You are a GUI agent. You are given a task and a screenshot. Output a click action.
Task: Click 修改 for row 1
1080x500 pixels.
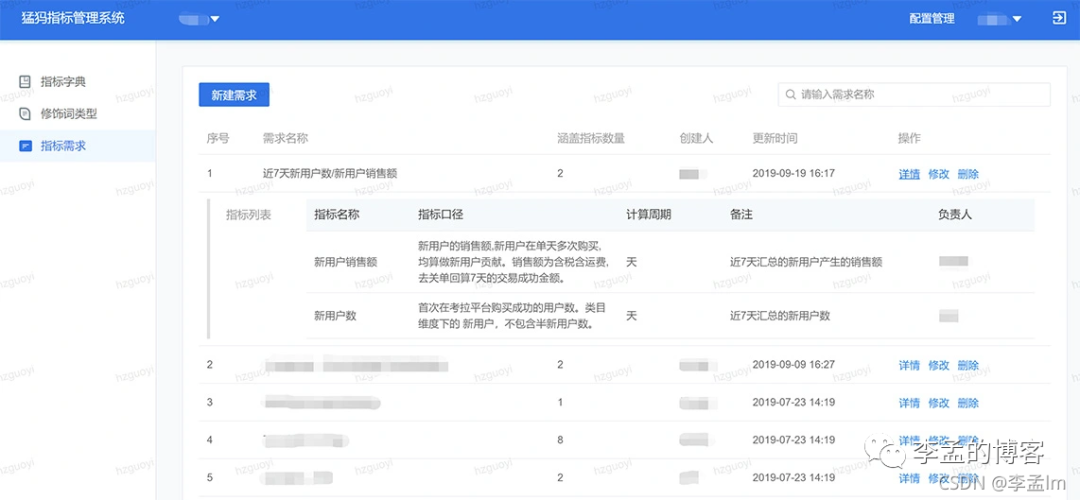pyautogui.click(x=939, y=174)
